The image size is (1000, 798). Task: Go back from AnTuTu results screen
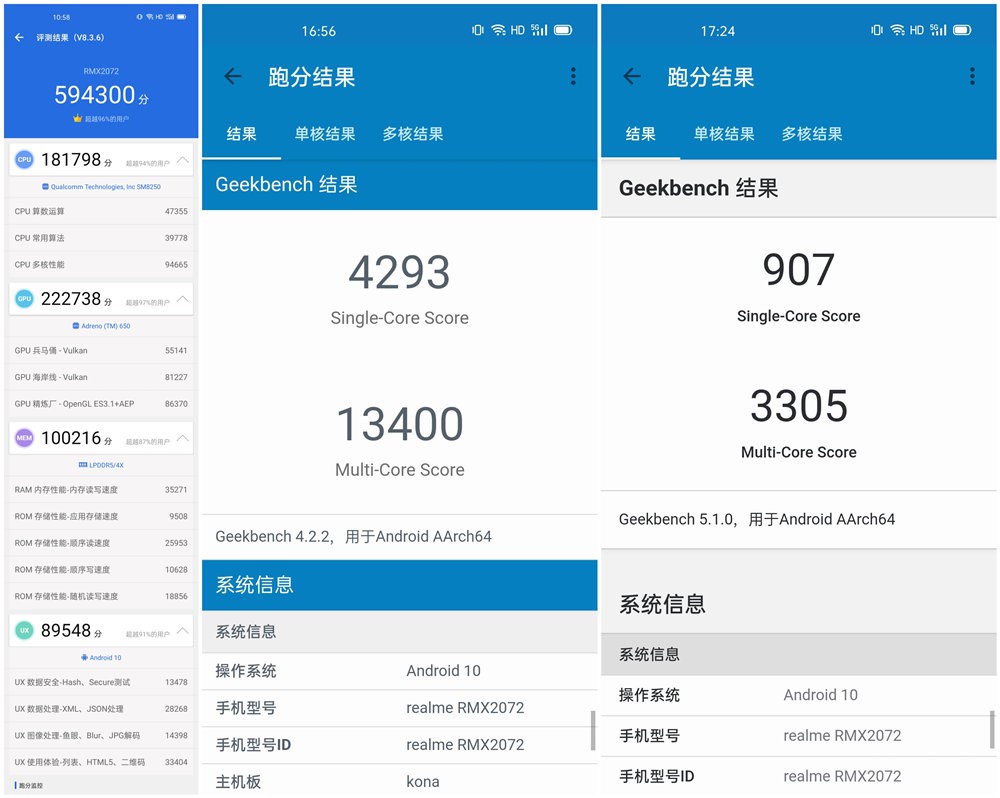(19, 38)
